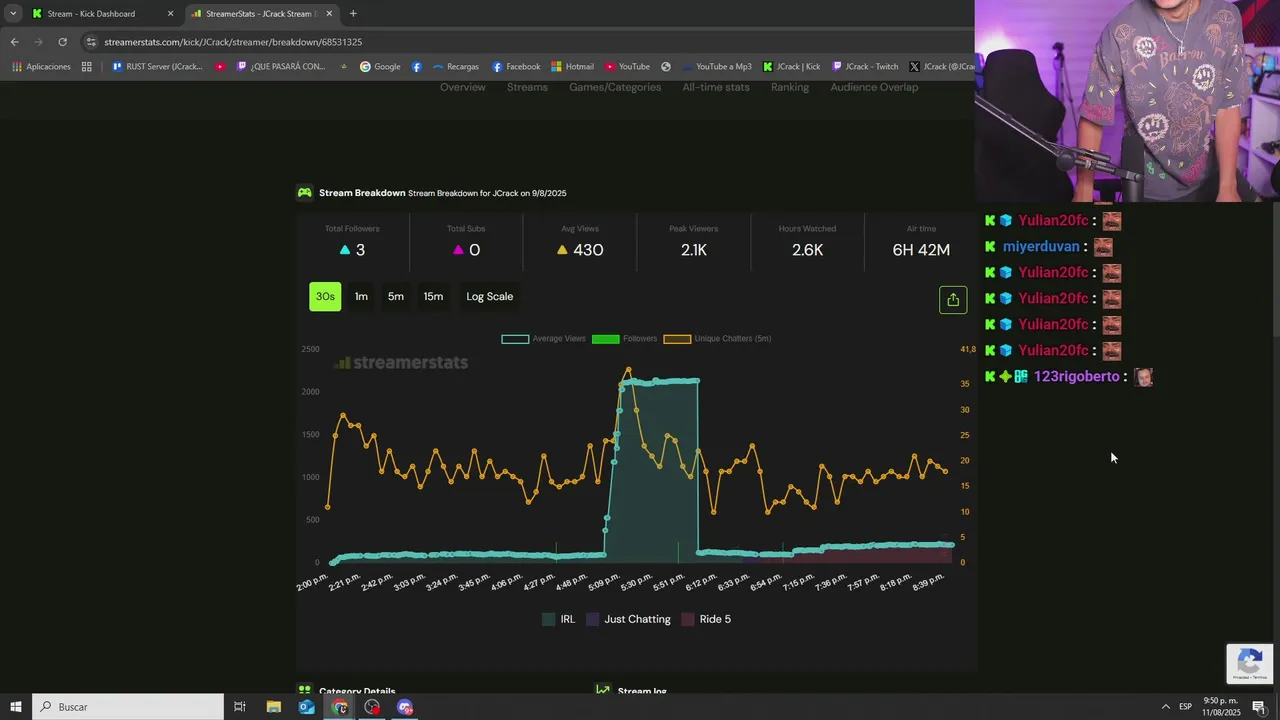Click the Ride 5 category swatch
This screenshot has height=720, width=1280.
point(687,619)
